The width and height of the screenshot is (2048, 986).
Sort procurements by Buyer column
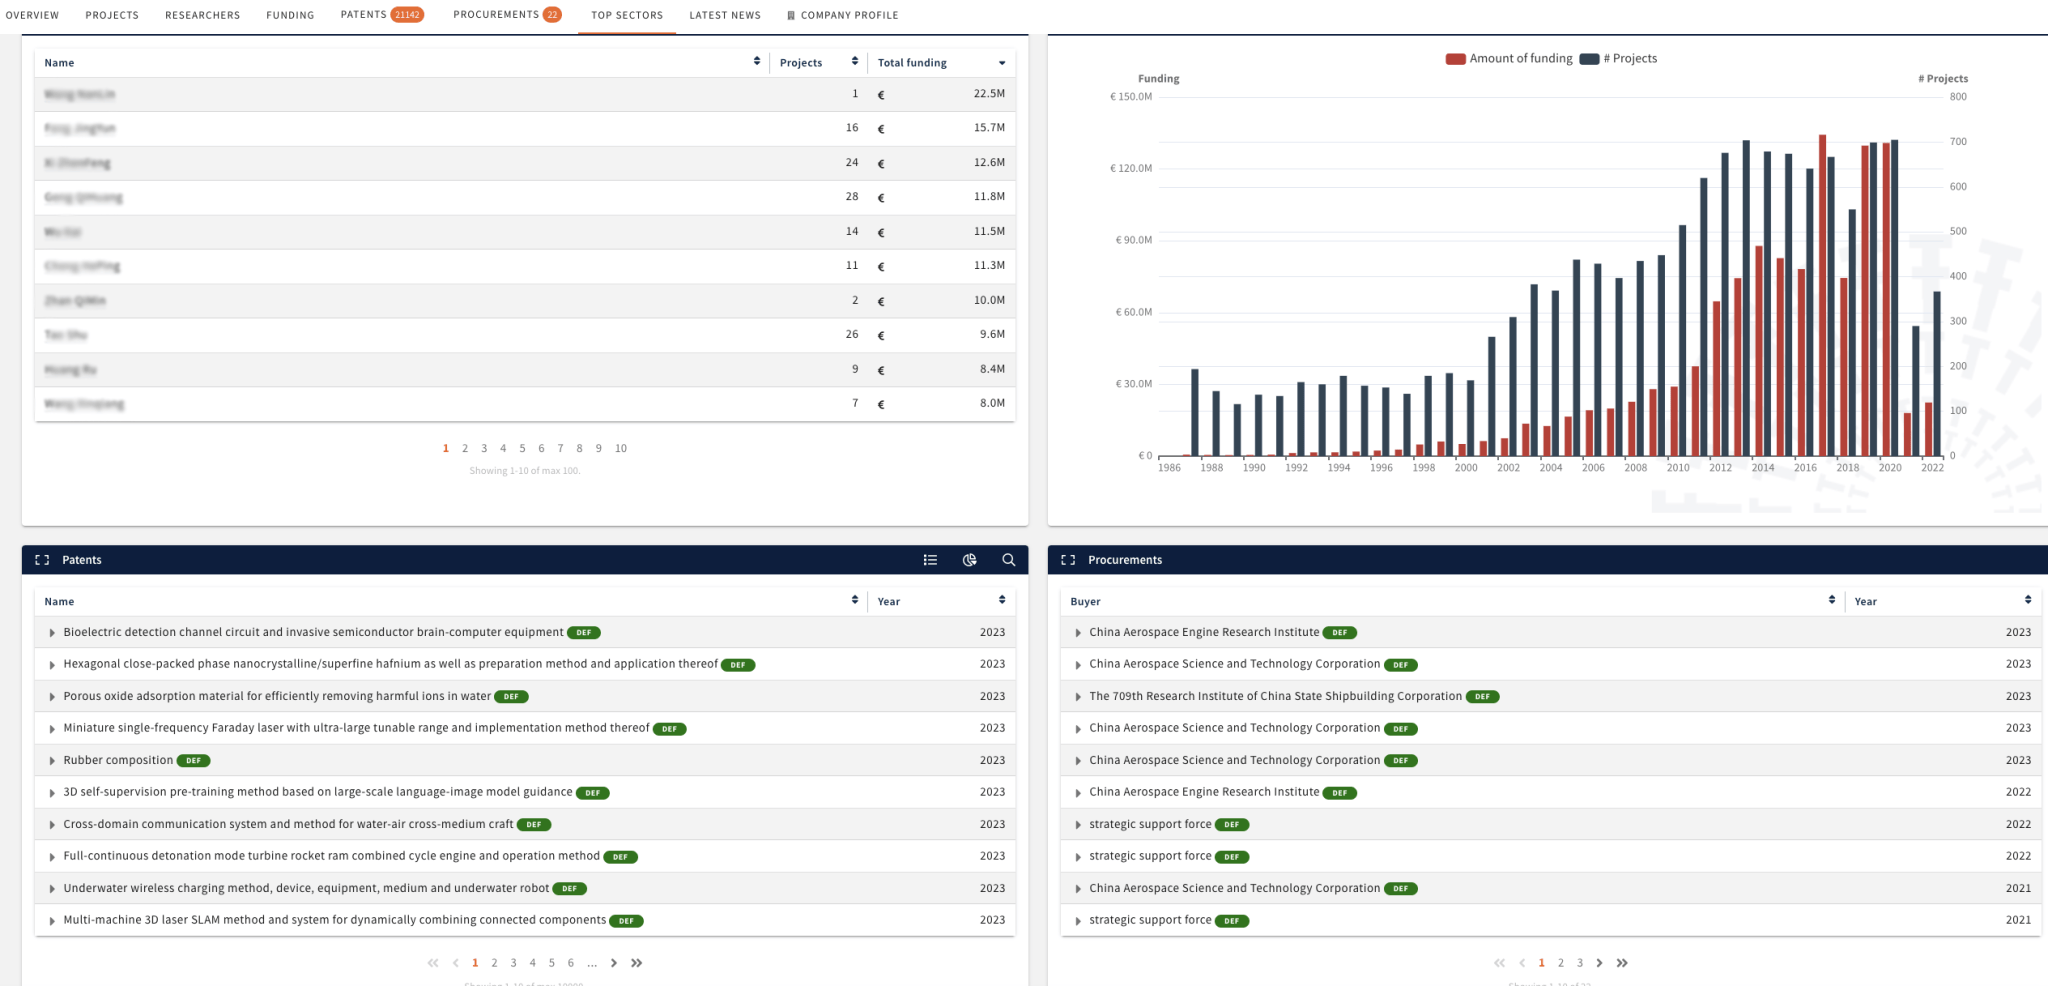1831,600
